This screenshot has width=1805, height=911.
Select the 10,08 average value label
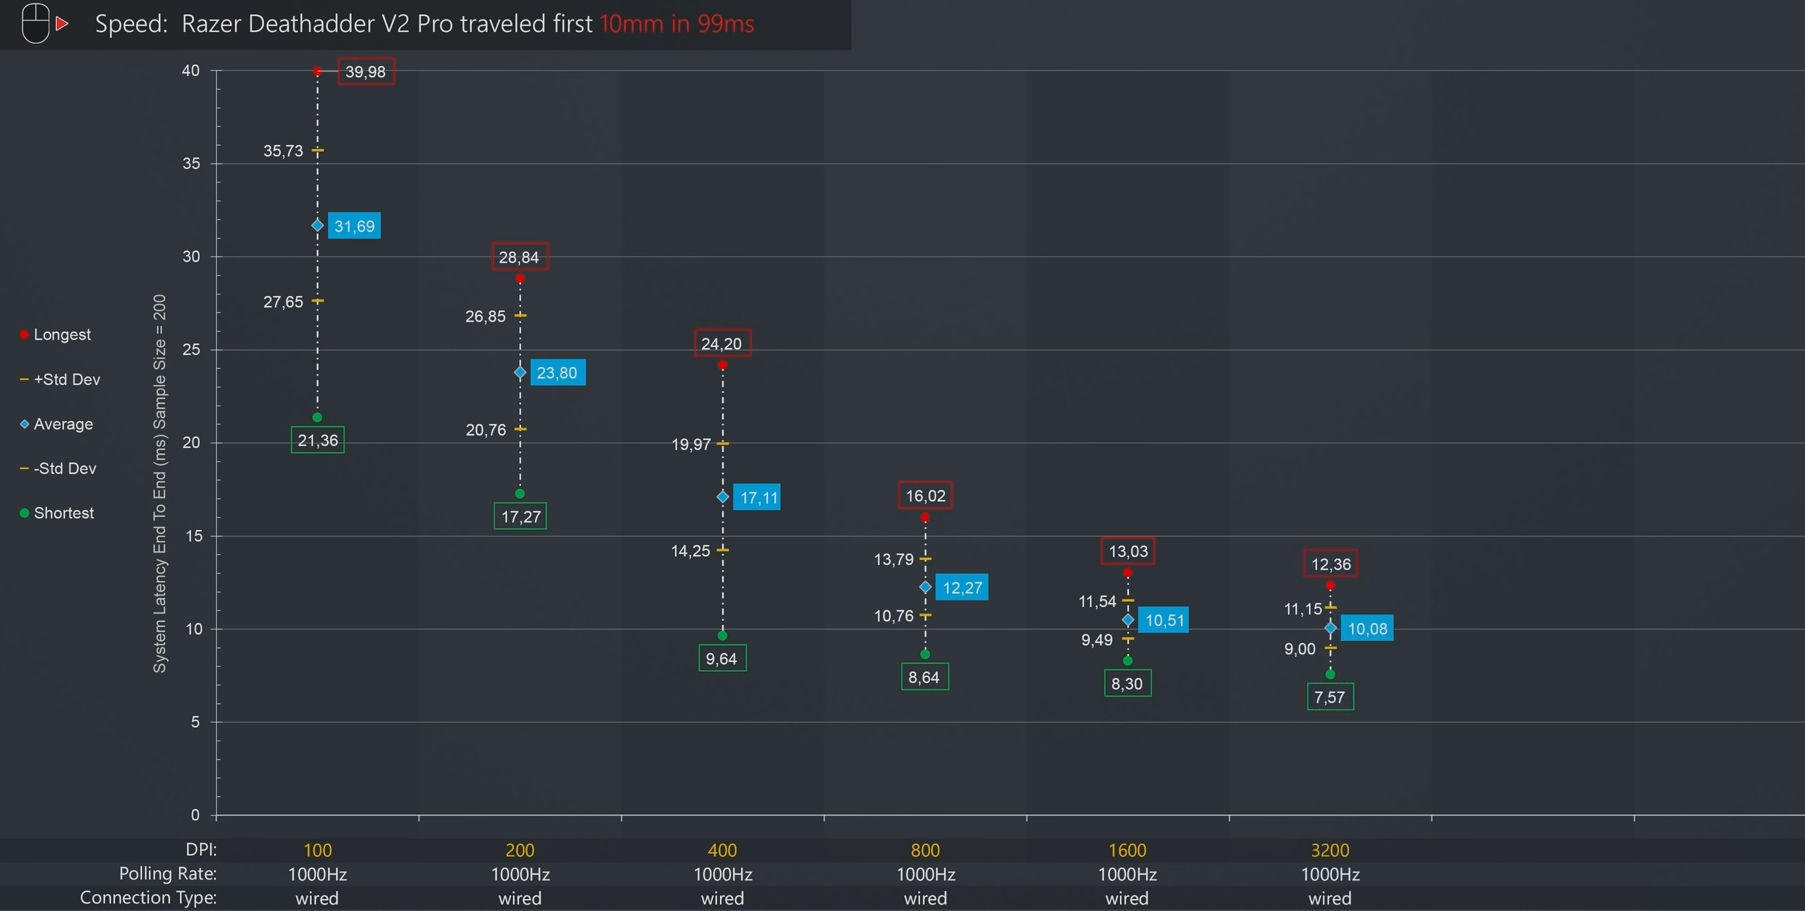1368,629
